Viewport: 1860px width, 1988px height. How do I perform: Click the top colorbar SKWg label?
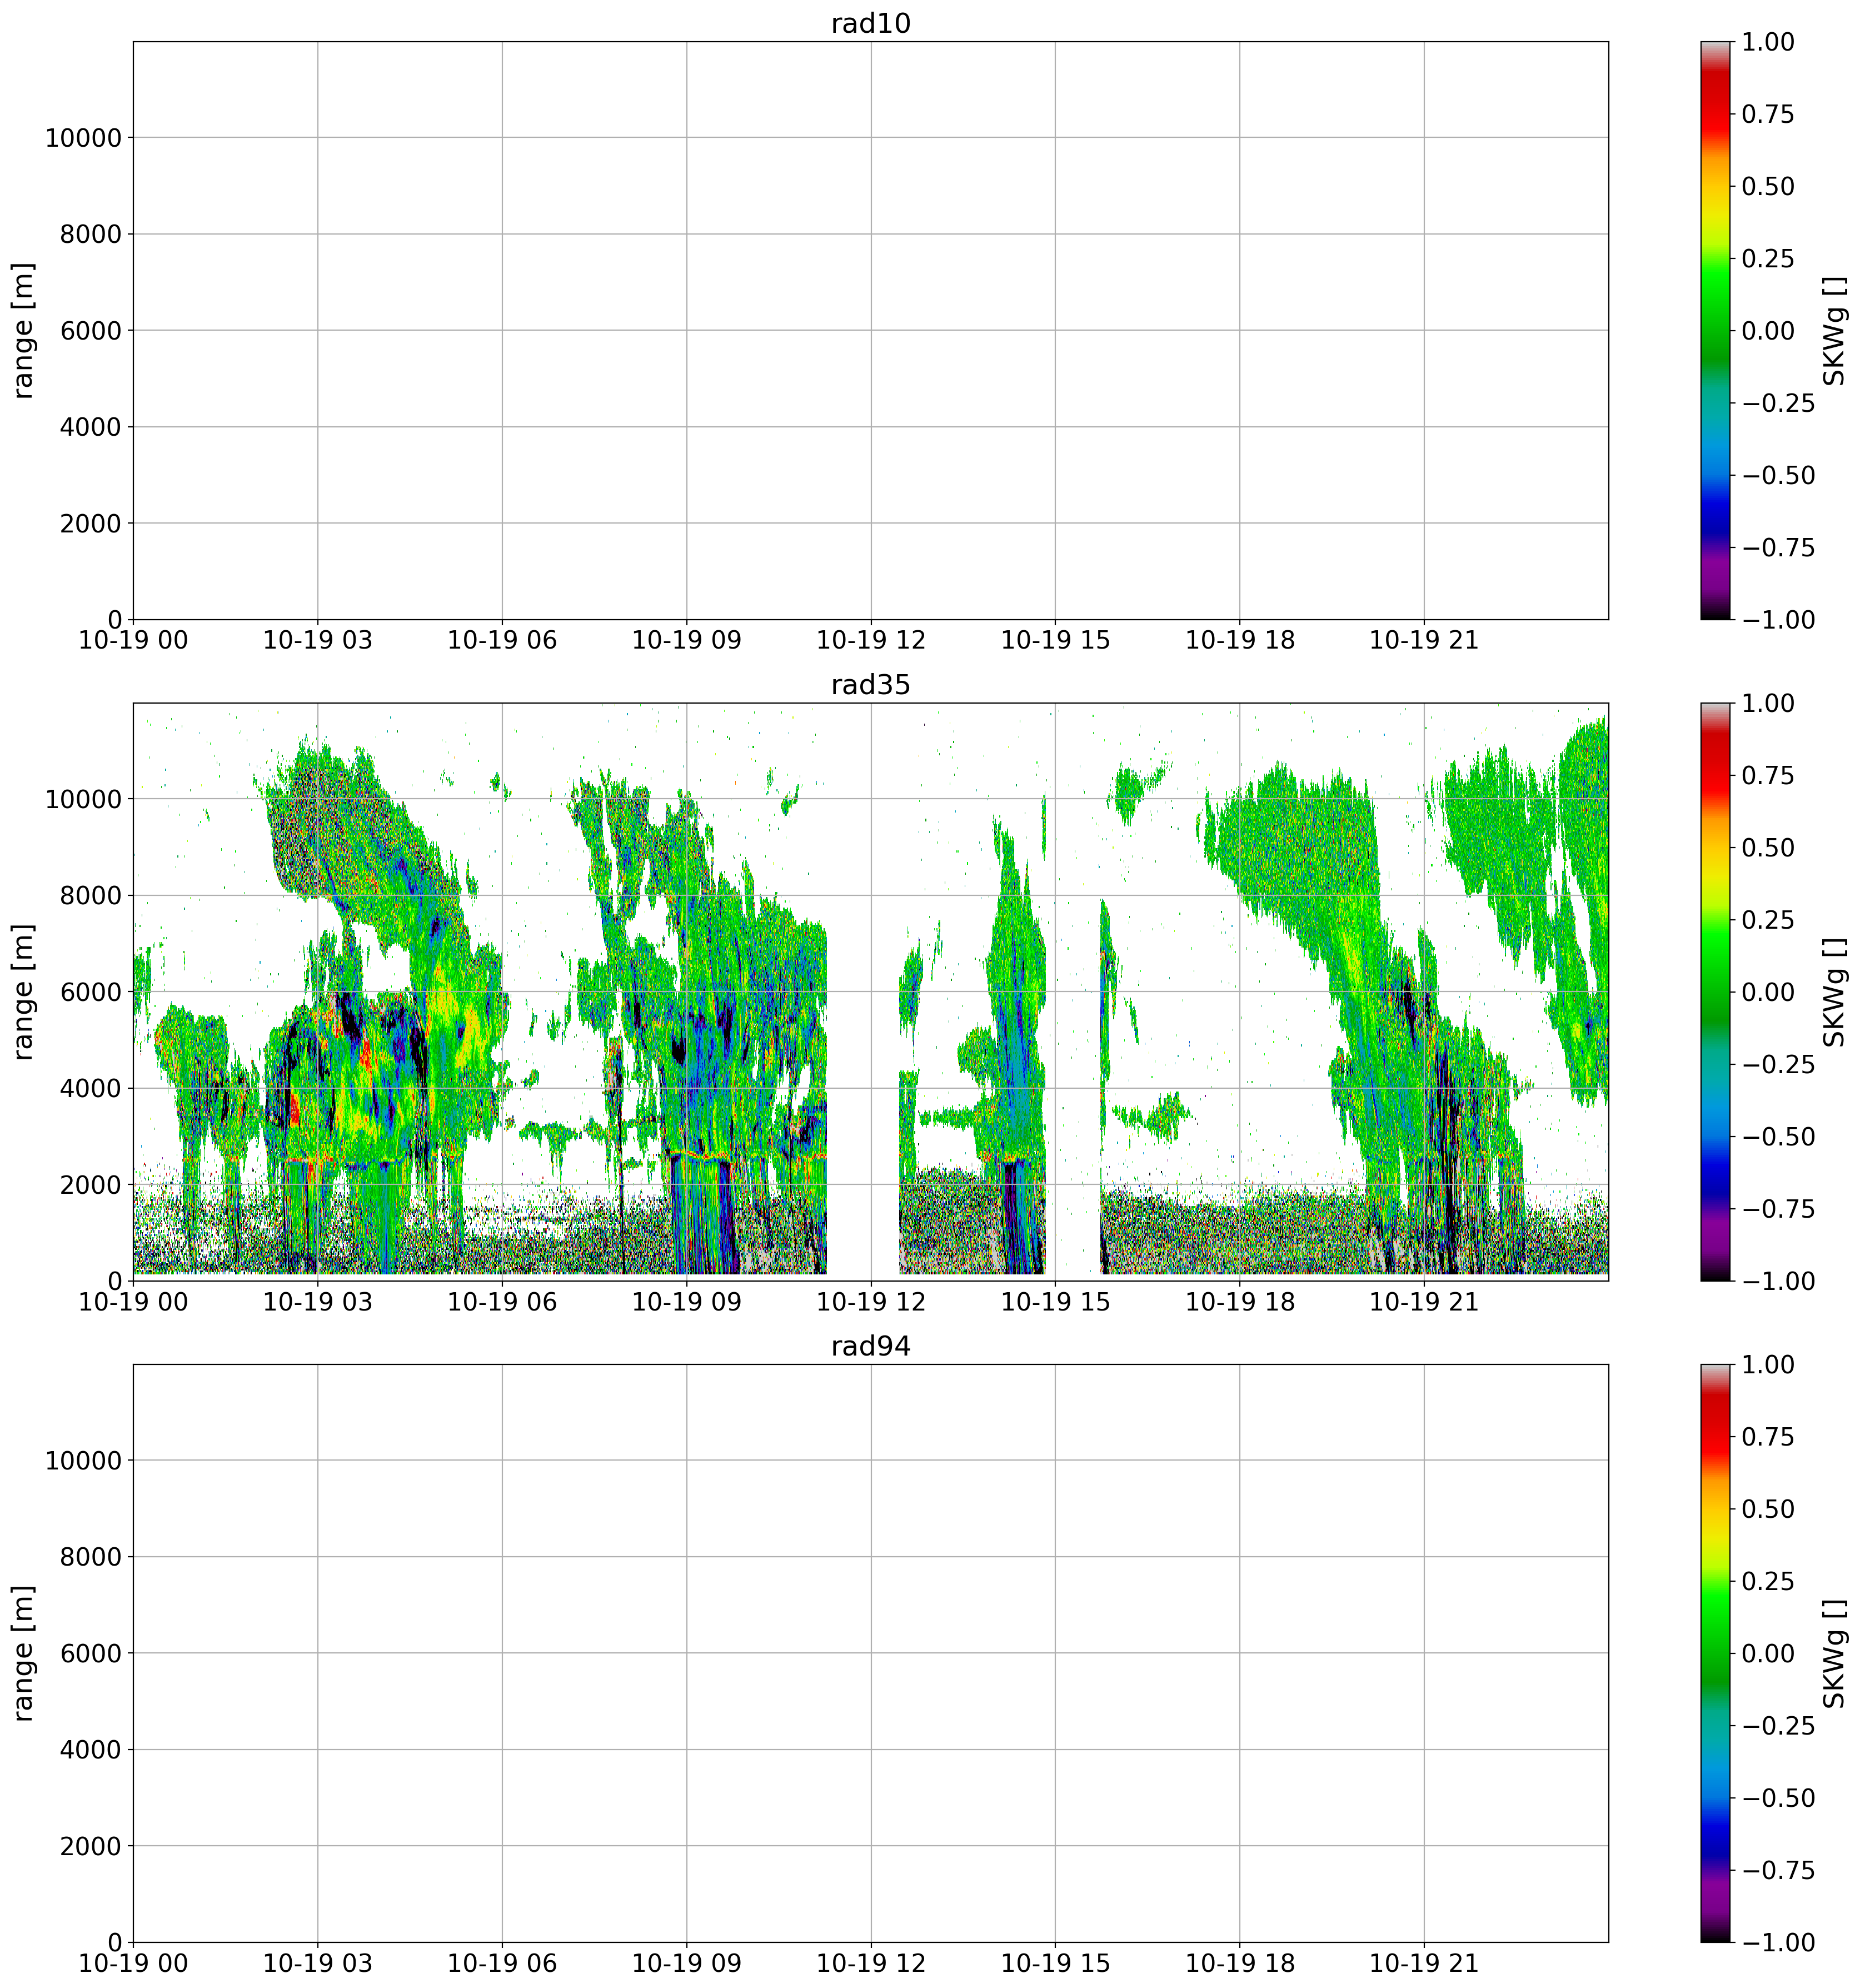1833,331
